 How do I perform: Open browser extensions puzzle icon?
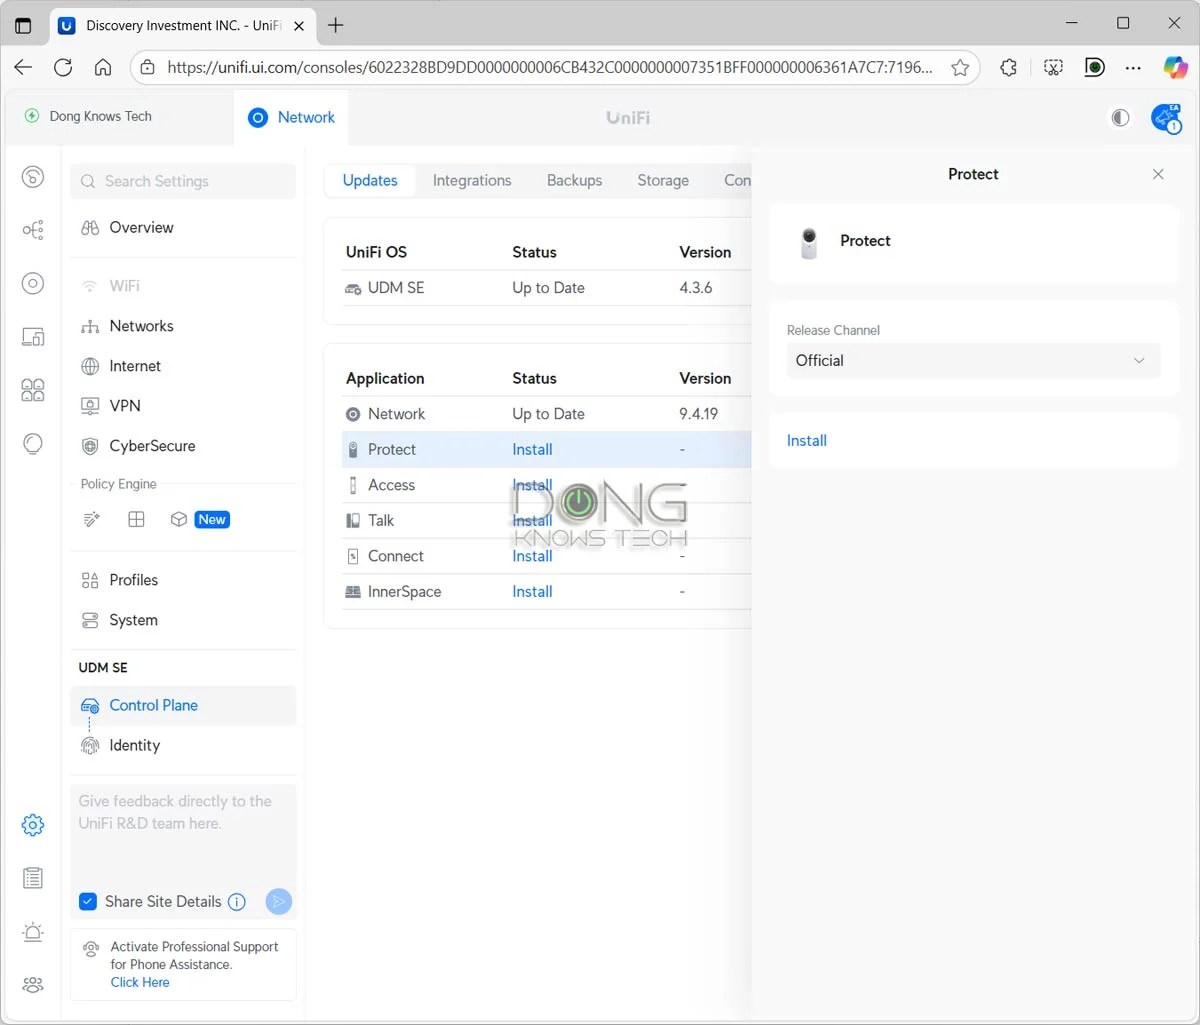click(x=1009, y=67)
